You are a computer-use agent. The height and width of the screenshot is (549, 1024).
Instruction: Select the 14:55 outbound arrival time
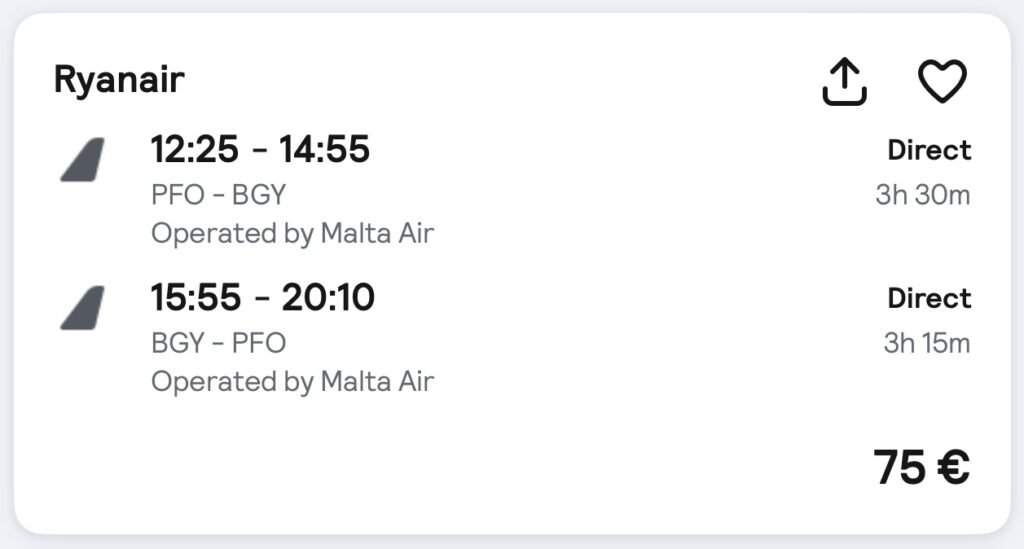[325, 150]
